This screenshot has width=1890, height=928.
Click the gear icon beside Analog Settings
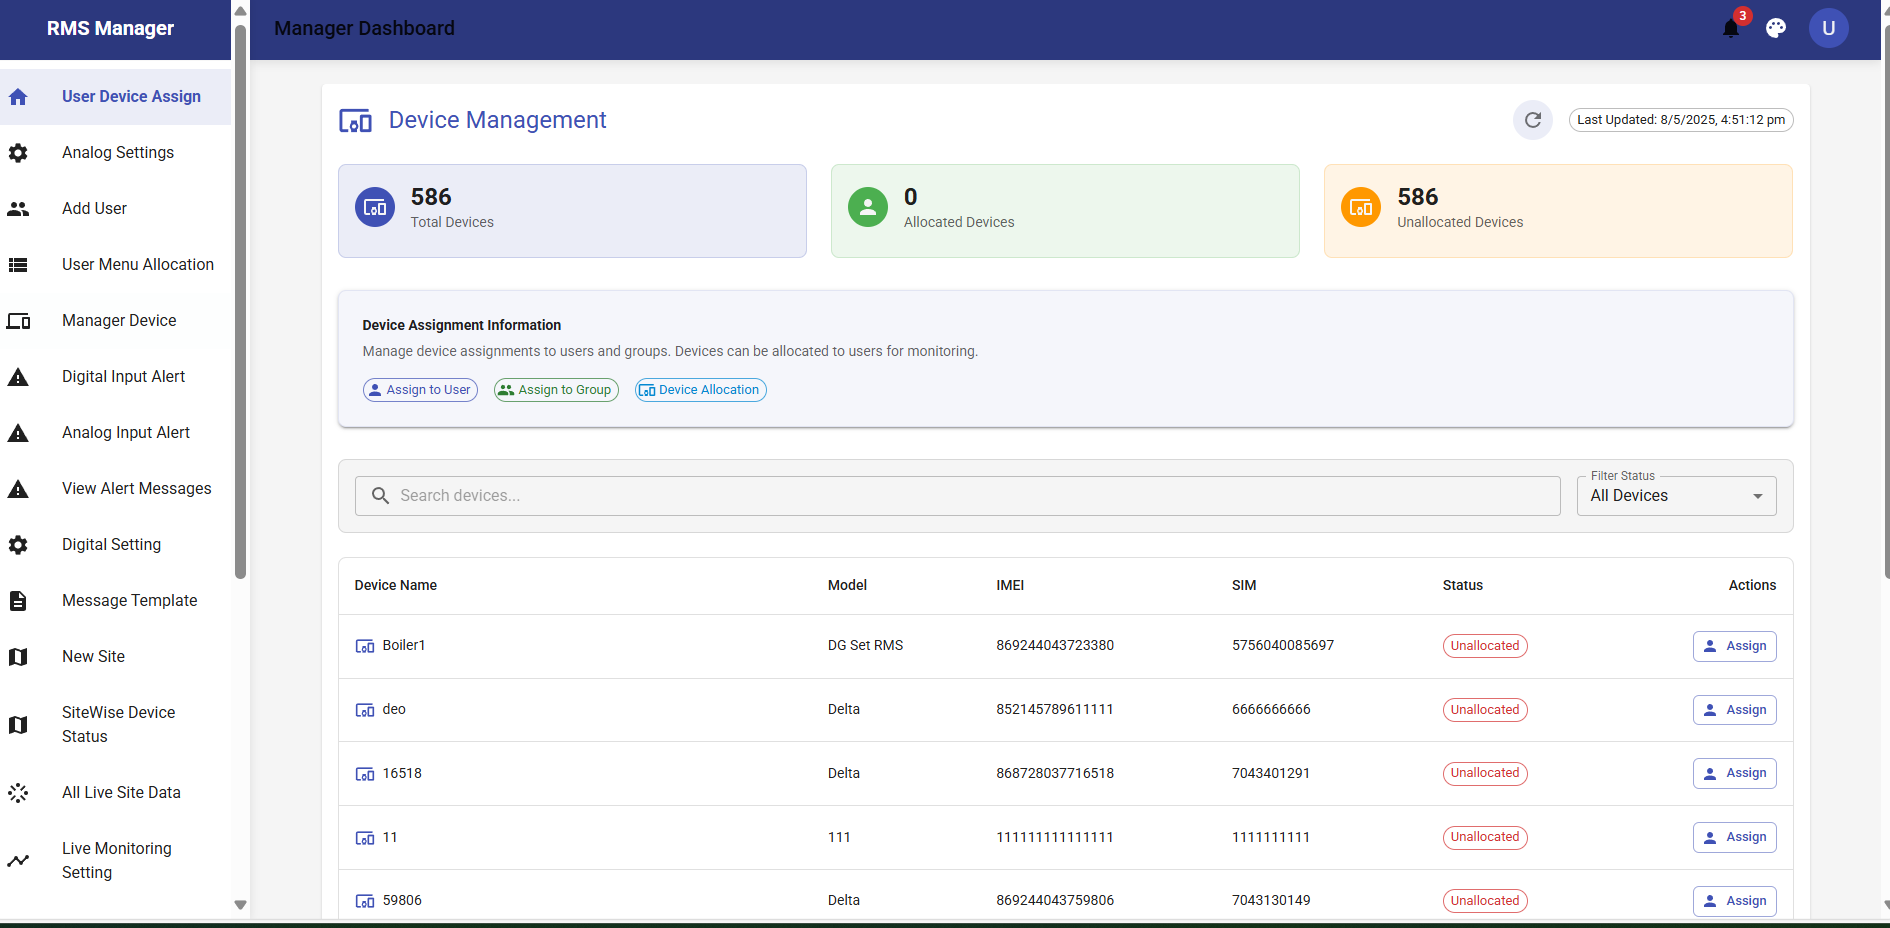click(18, 153)
